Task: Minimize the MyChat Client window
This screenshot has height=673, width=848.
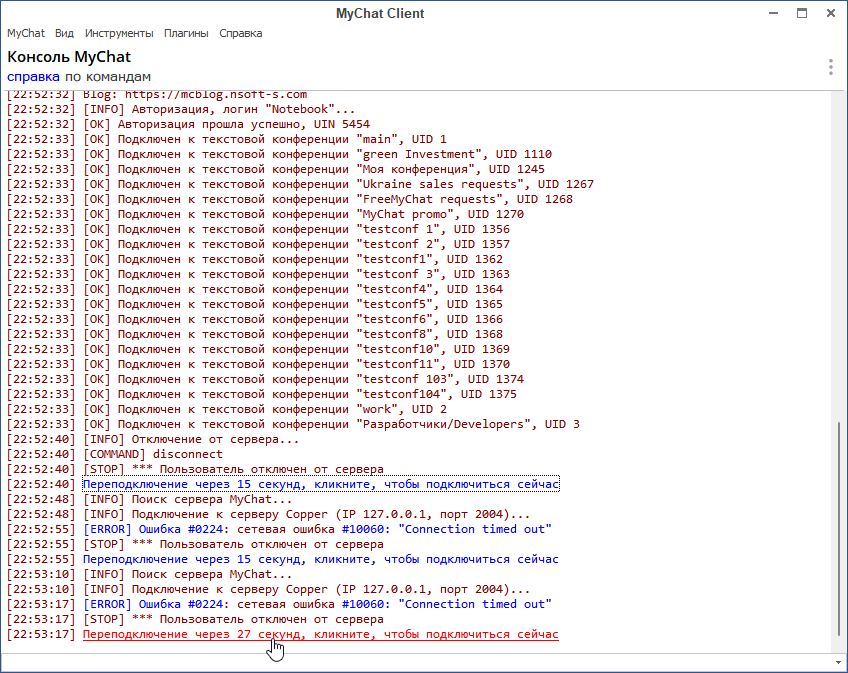Action: pyautogui.click(x=773, y=13)
